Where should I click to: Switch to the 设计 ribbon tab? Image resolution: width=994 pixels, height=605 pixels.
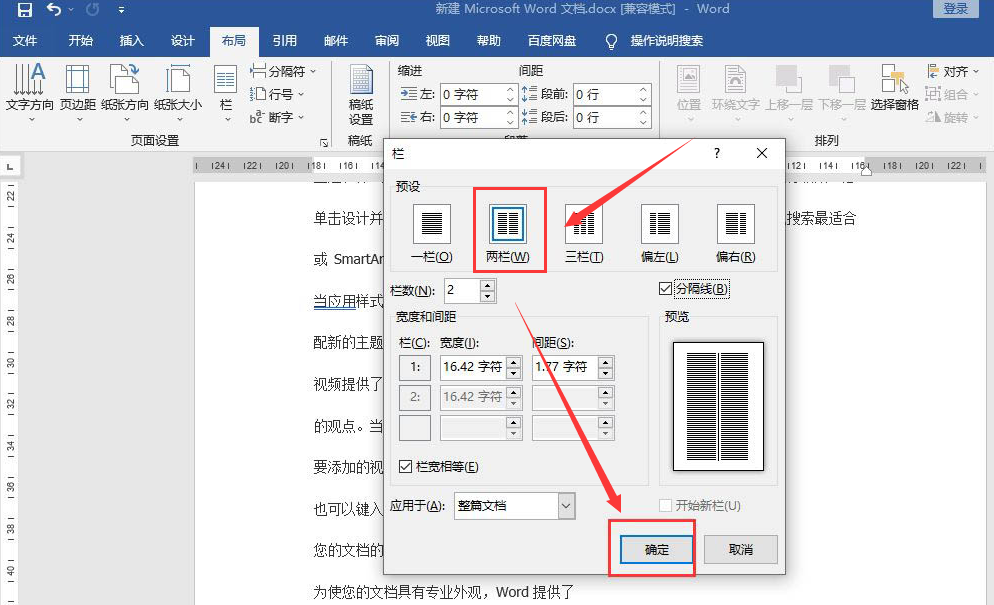[182, 41]
